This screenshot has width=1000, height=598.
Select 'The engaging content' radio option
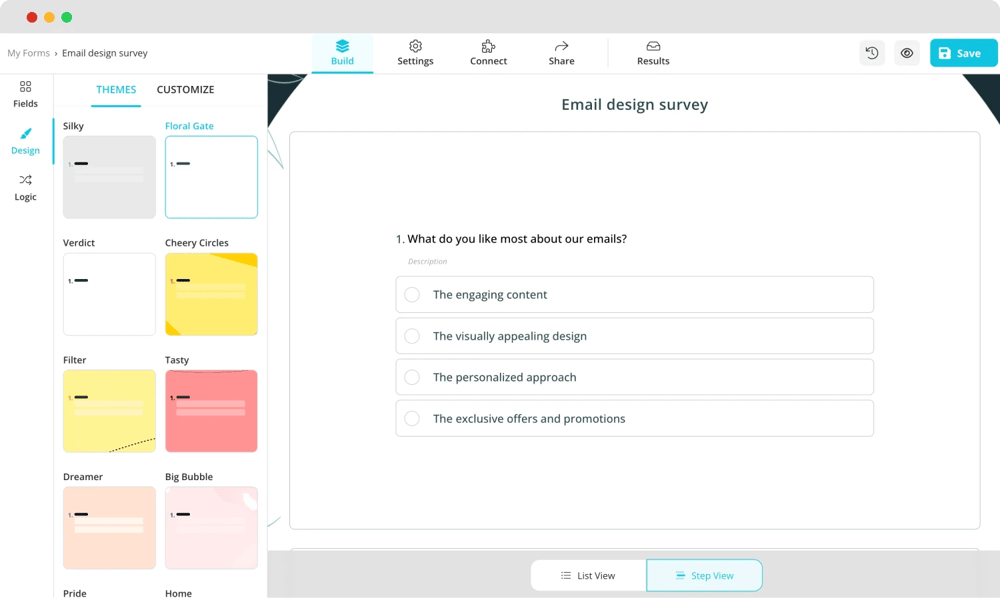pos(412,295)
